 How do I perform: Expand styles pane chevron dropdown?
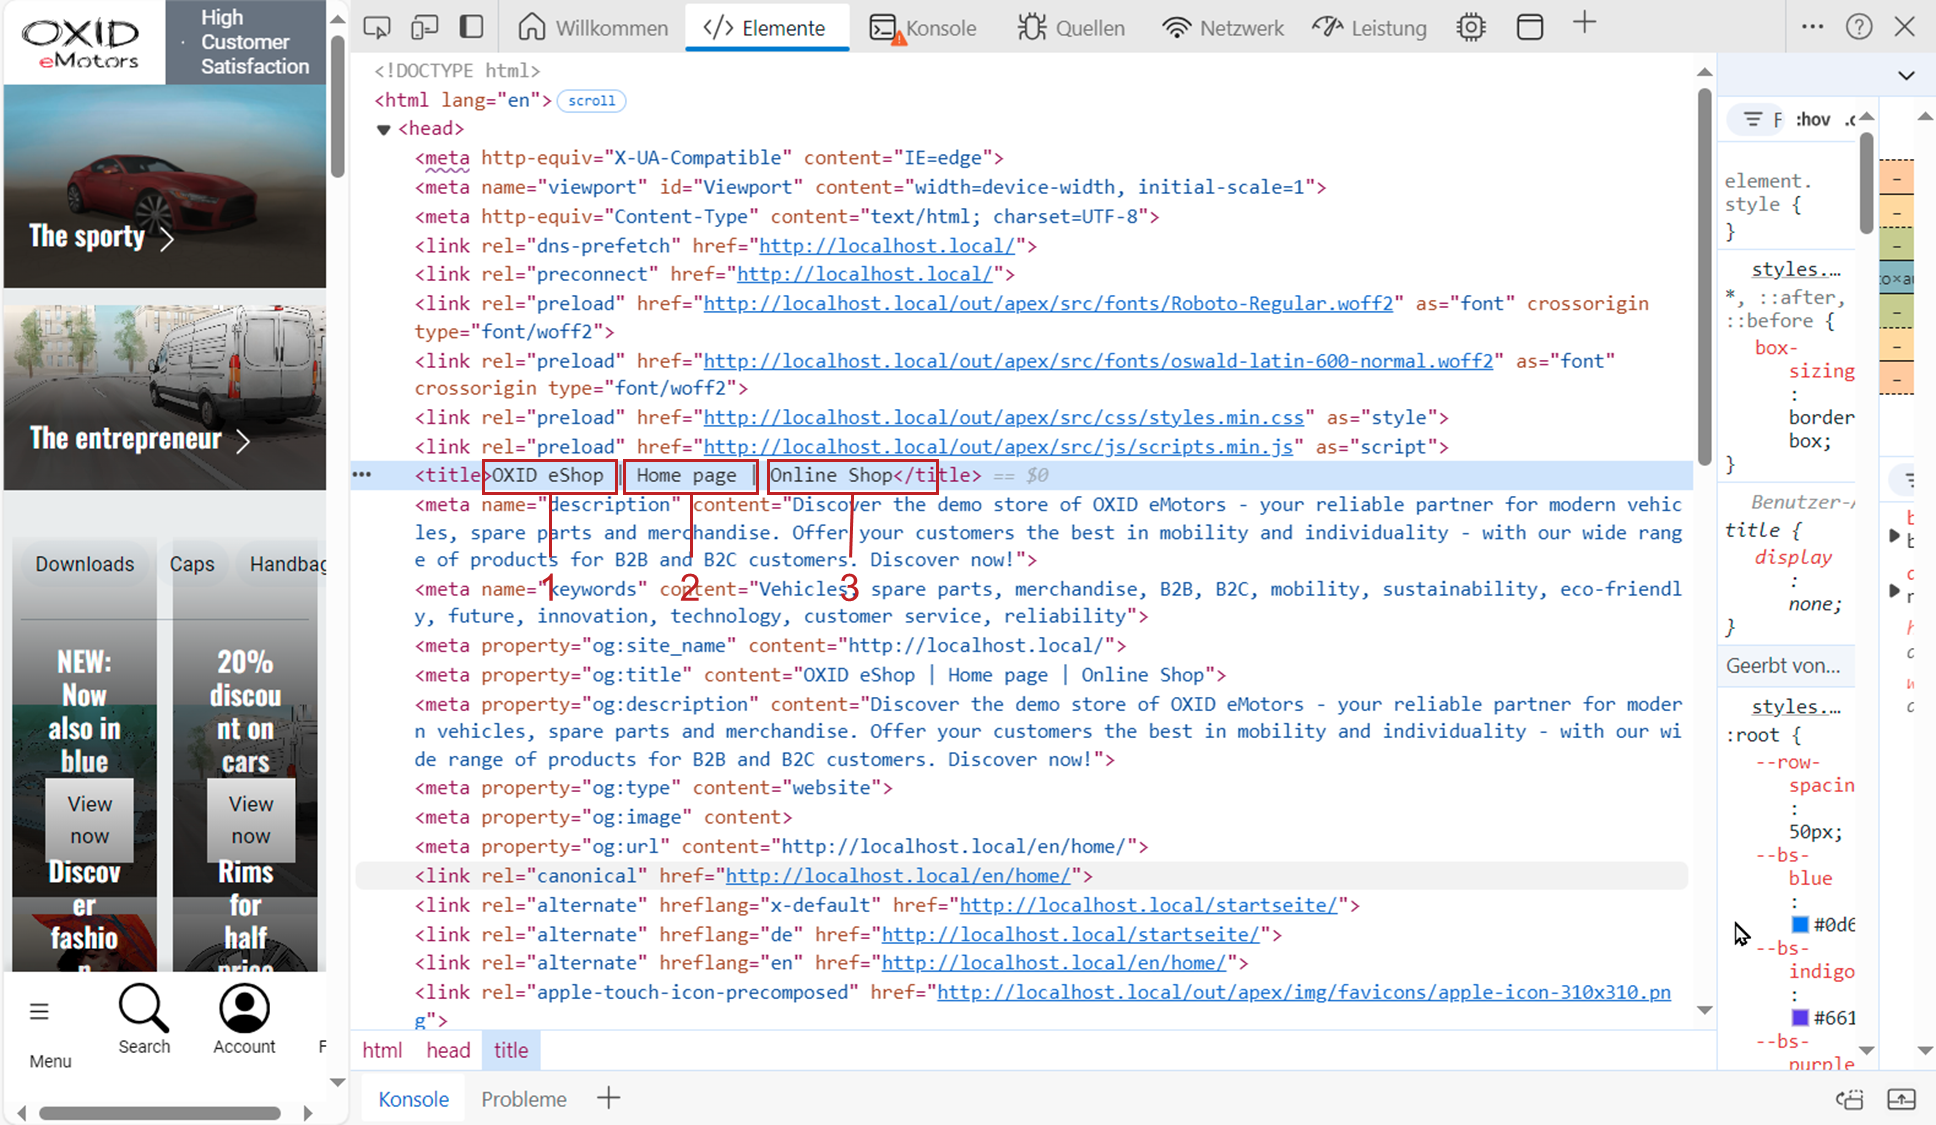1906,76
